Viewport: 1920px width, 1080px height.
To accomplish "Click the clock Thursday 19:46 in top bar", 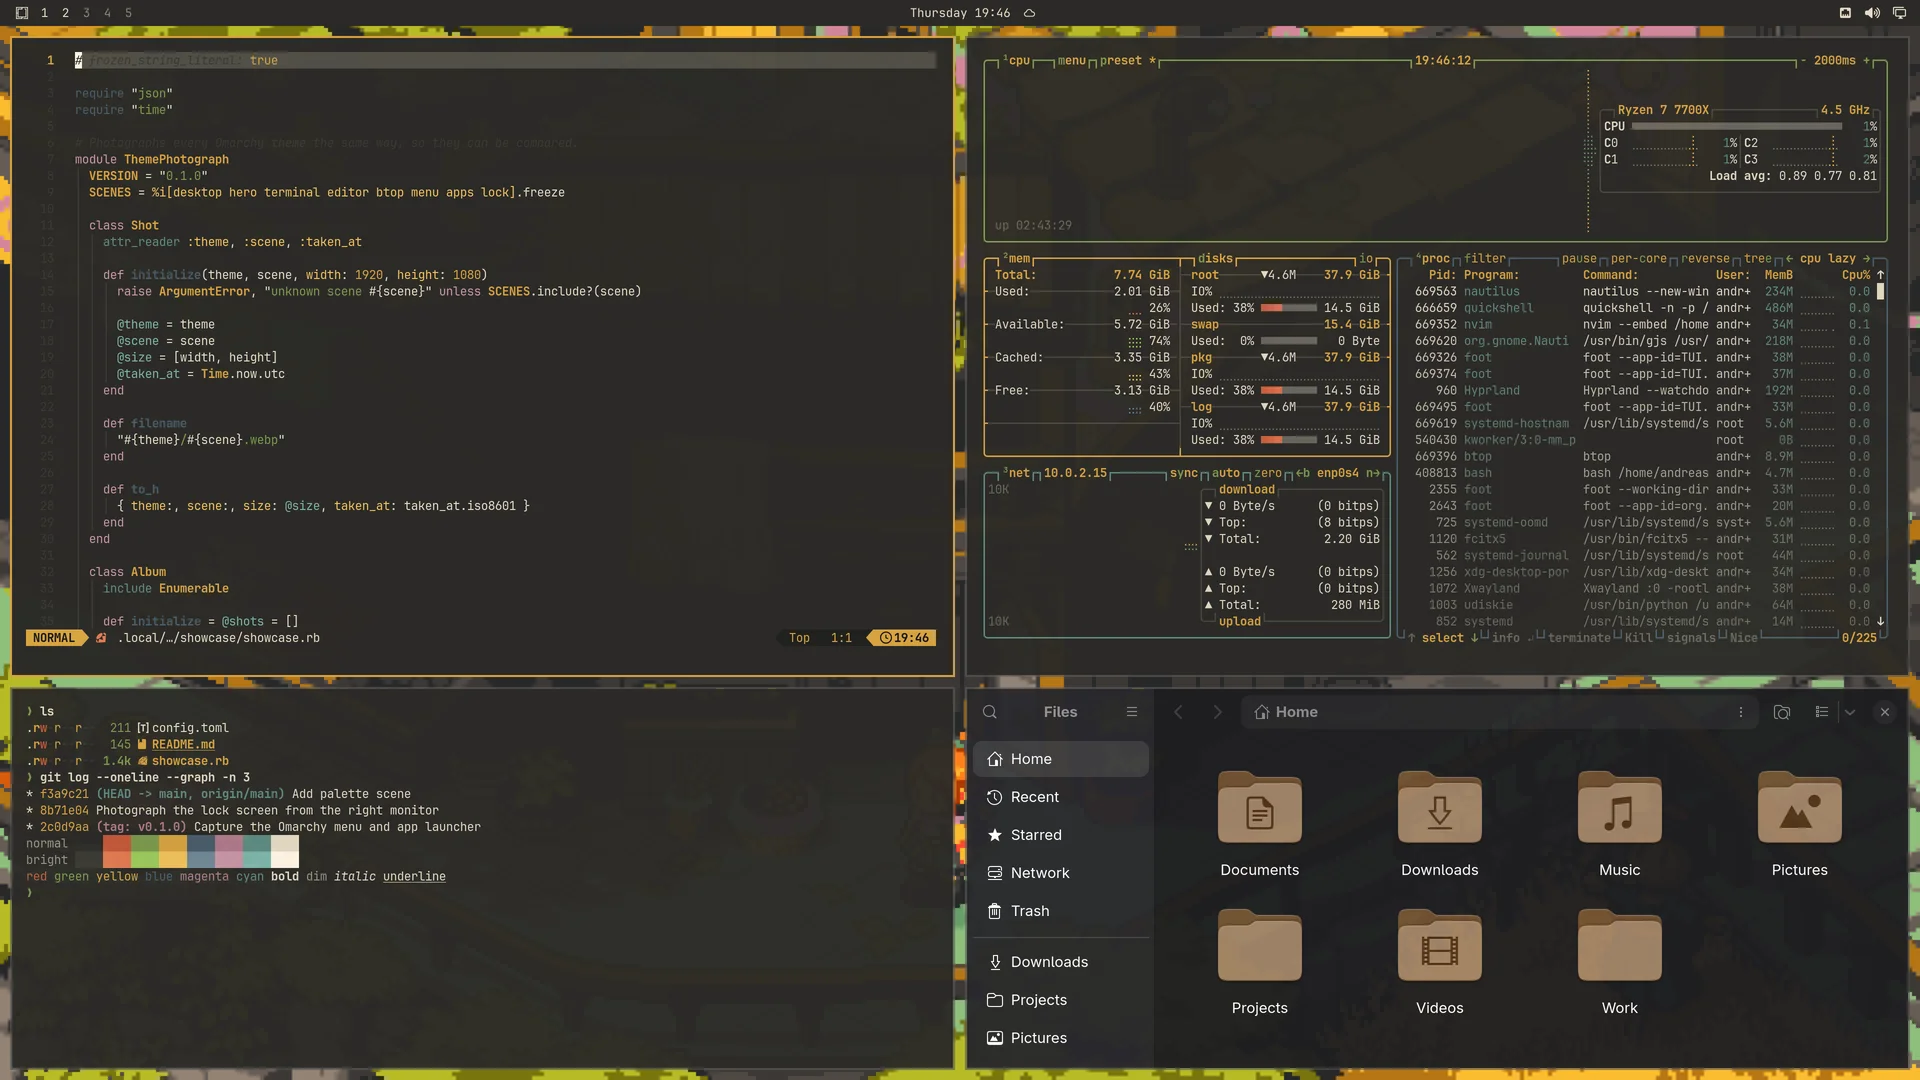I will tap(959, 13).
